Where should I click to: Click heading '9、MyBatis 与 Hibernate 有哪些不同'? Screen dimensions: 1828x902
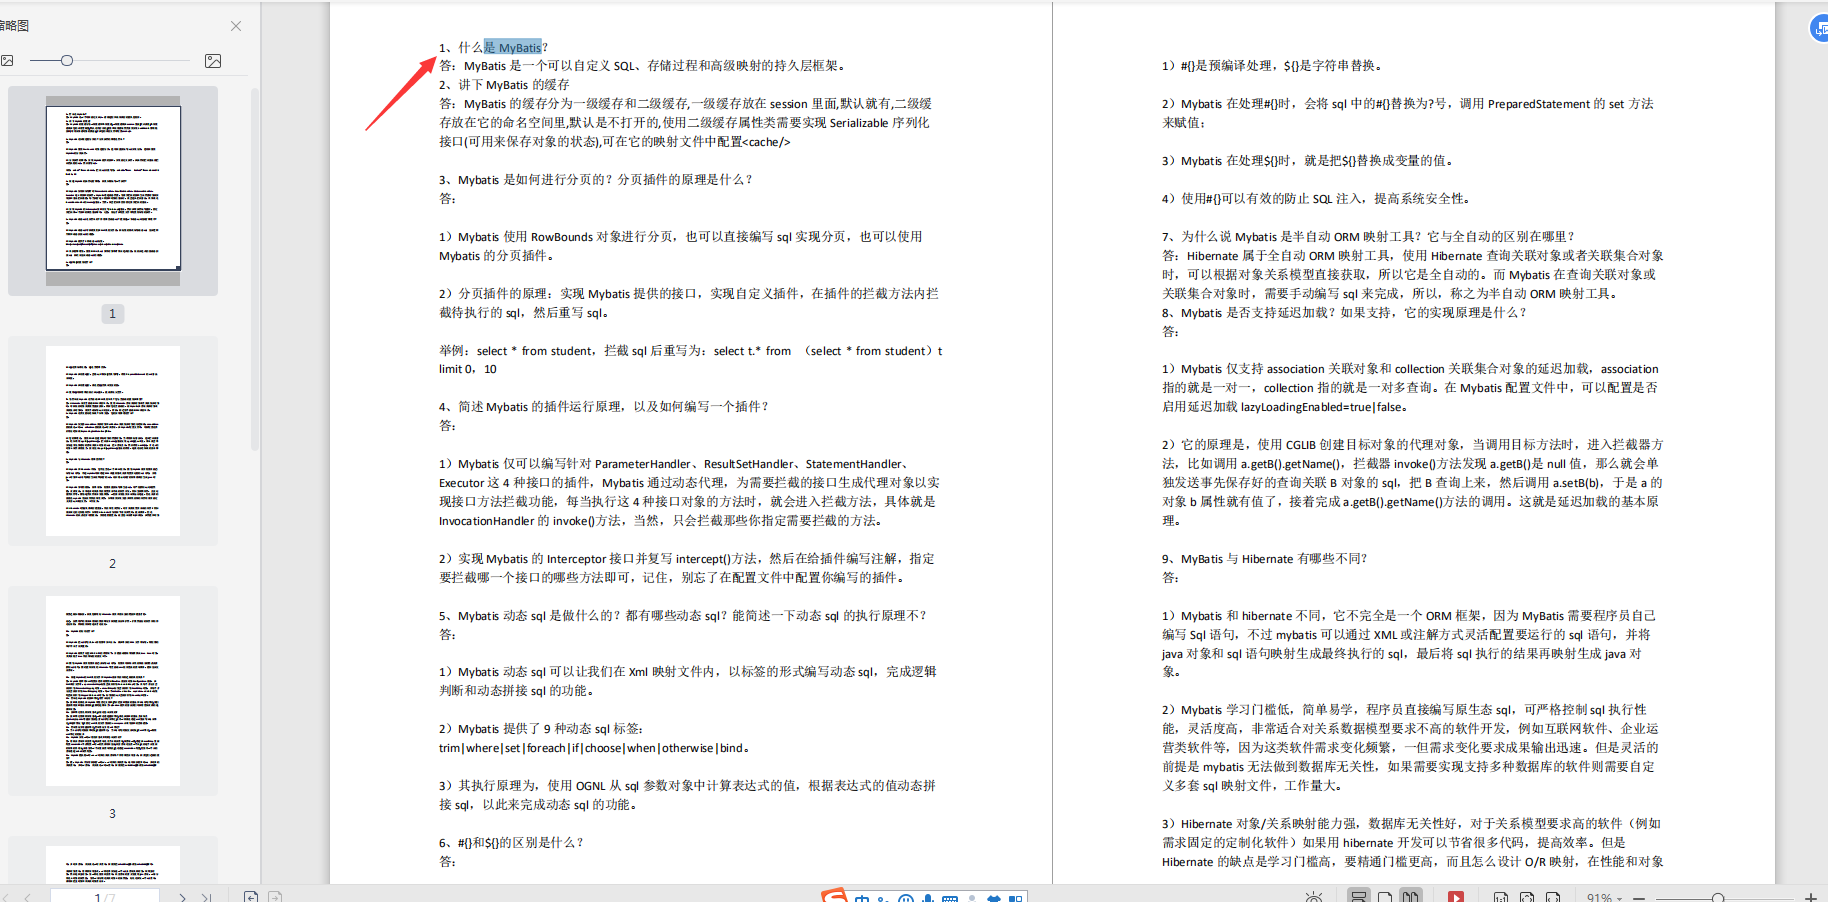coord(1264,559)
